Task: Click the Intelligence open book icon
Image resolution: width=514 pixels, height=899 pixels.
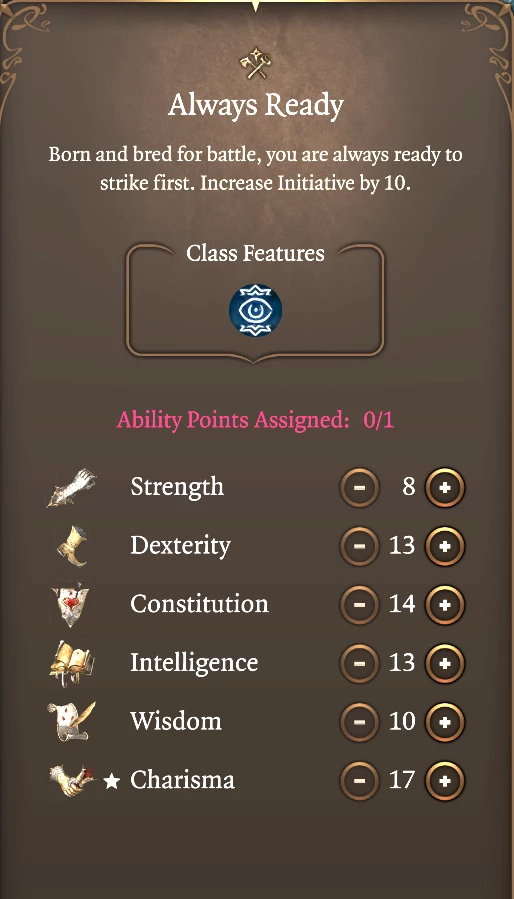Action: (72, 663)
